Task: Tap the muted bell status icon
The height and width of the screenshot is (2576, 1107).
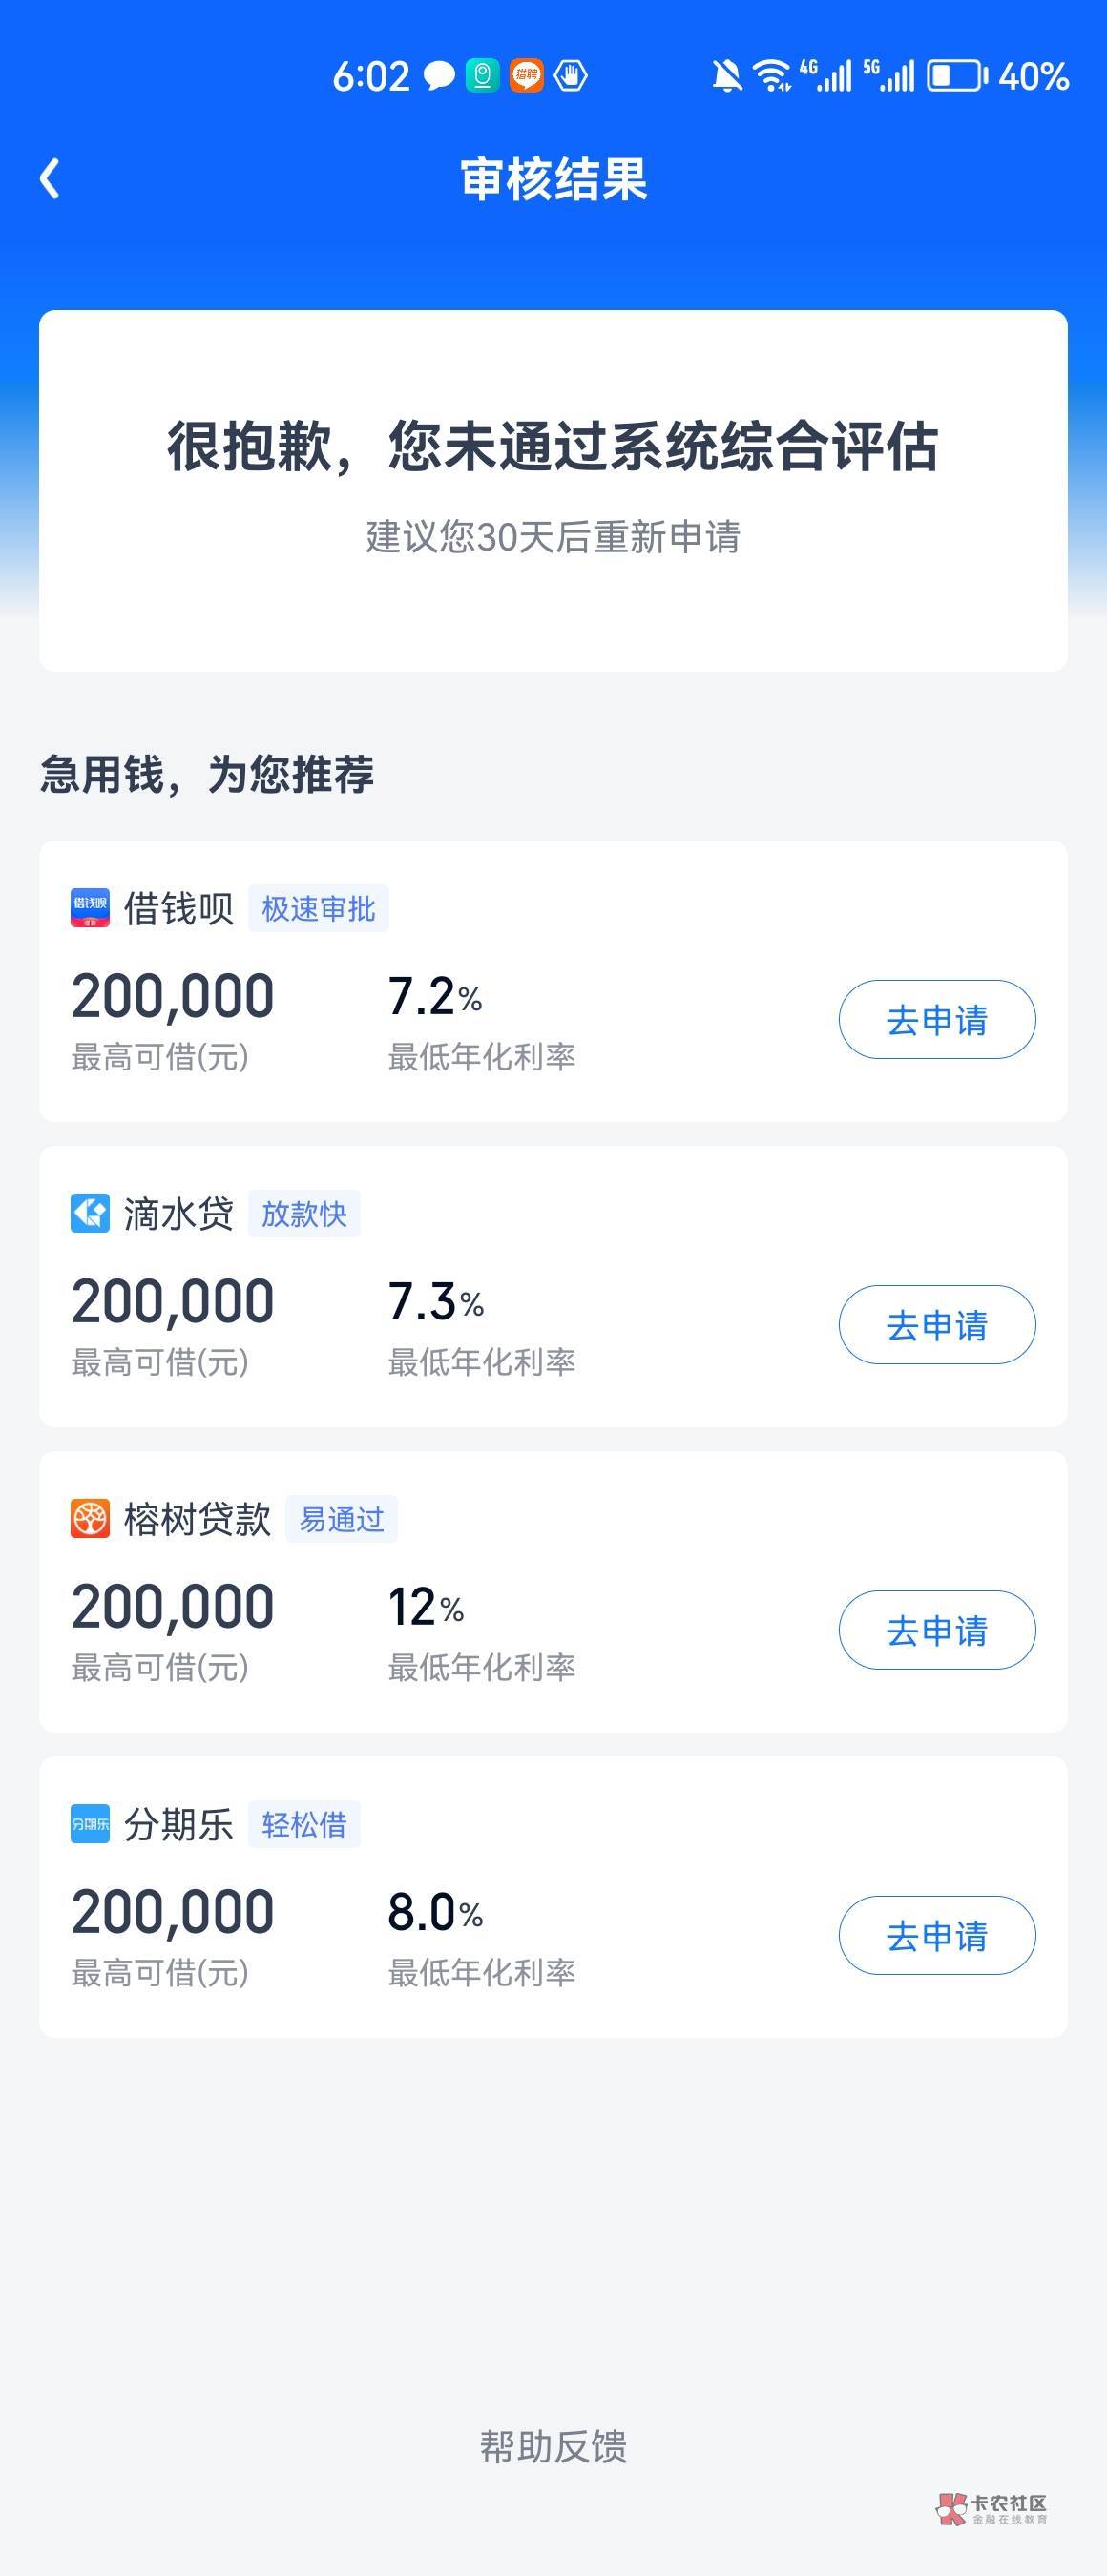Action: (x=727, y=76)
